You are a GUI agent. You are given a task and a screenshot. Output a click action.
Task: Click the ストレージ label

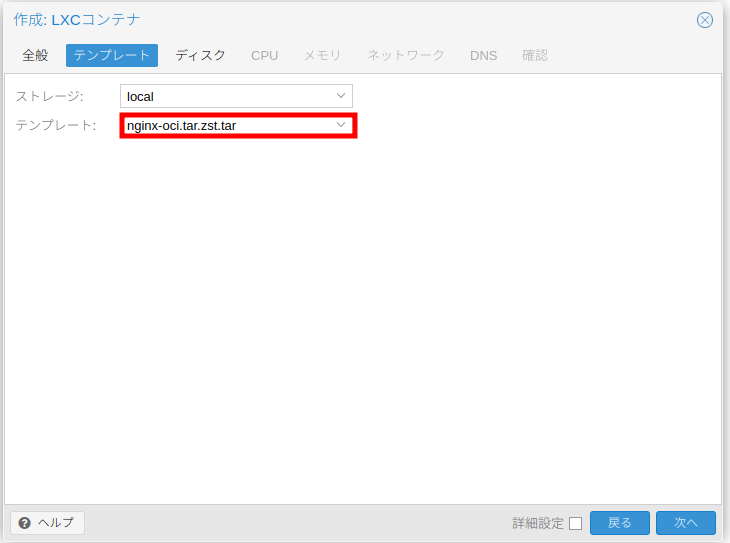49,96
